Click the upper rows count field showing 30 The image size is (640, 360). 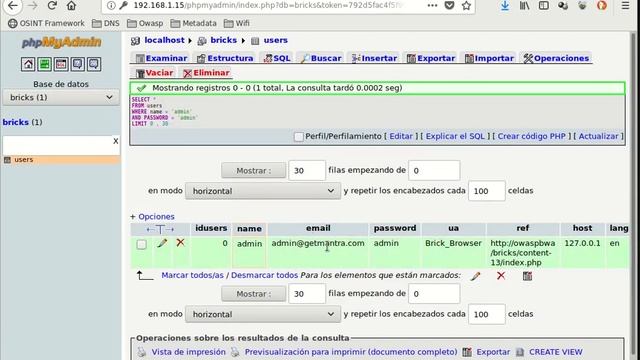307,171
